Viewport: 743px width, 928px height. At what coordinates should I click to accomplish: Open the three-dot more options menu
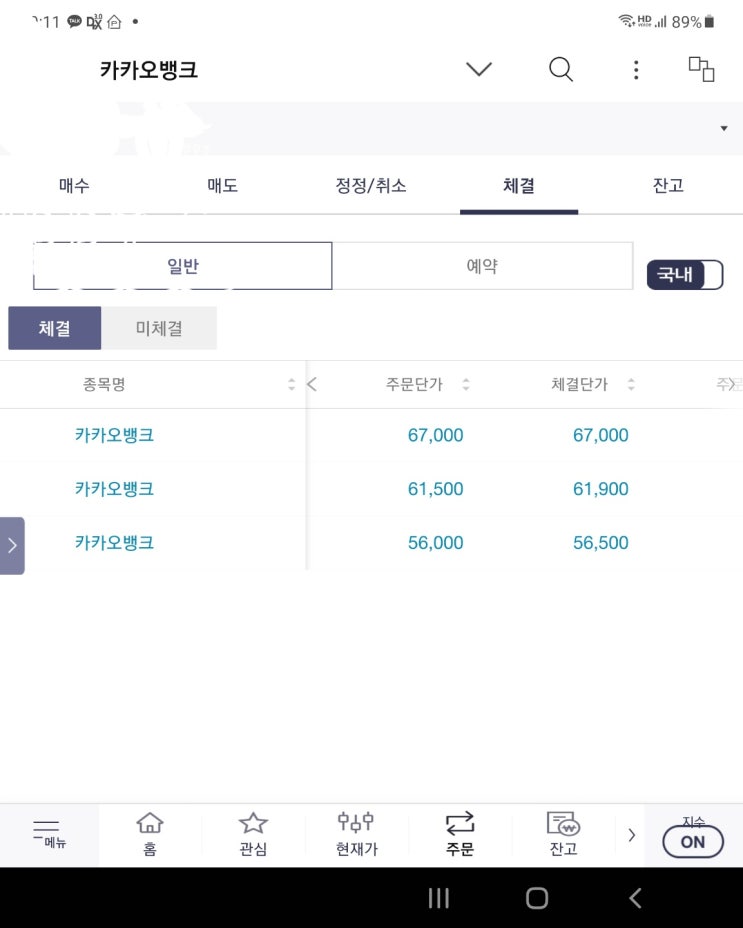pos(636,70)
